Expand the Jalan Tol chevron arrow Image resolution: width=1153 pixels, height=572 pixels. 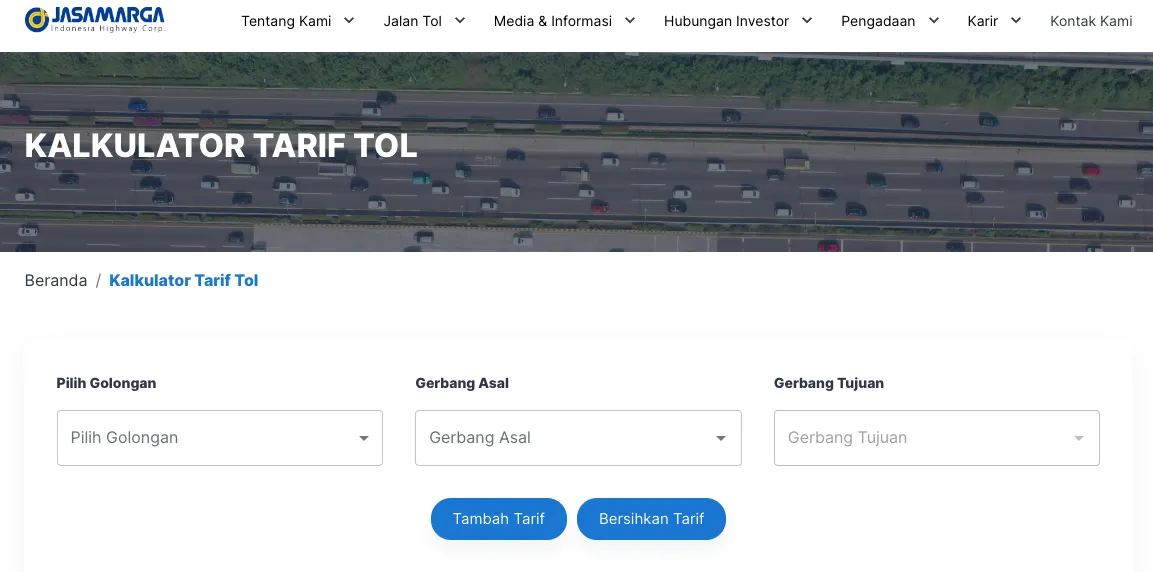pos(460,21)
